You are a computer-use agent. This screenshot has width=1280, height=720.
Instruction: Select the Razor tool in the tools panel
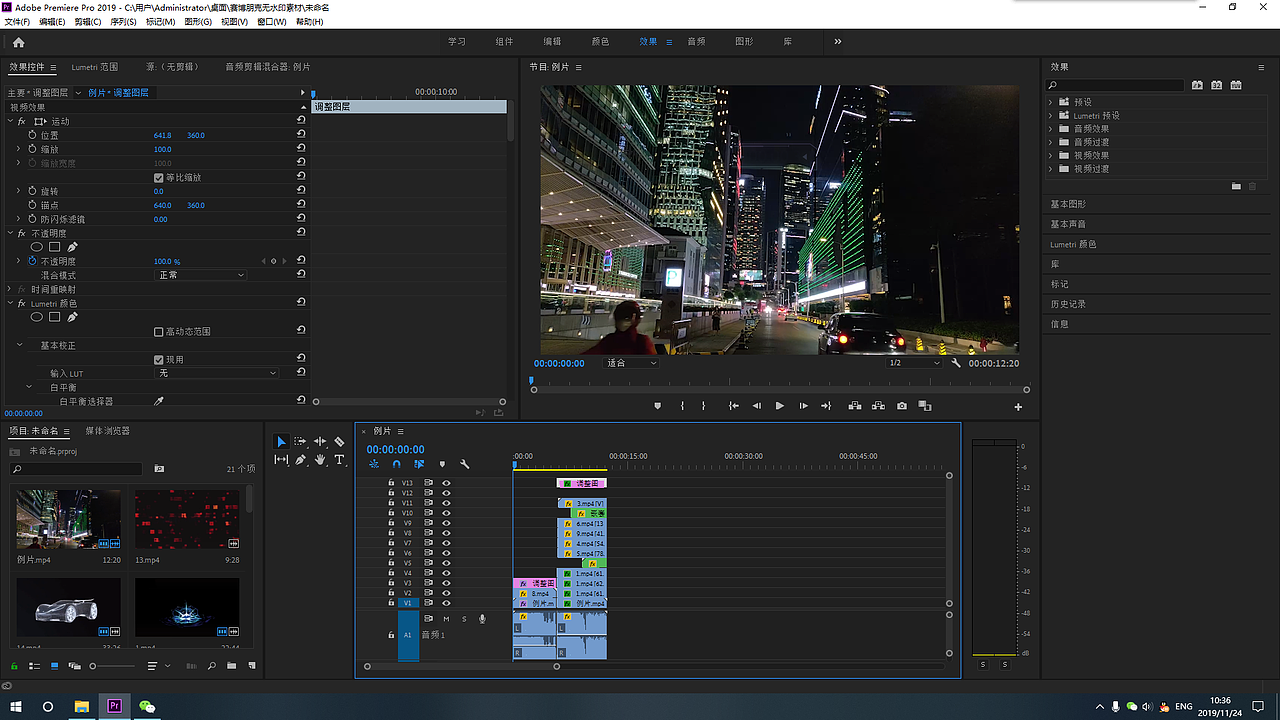point(339,442)
